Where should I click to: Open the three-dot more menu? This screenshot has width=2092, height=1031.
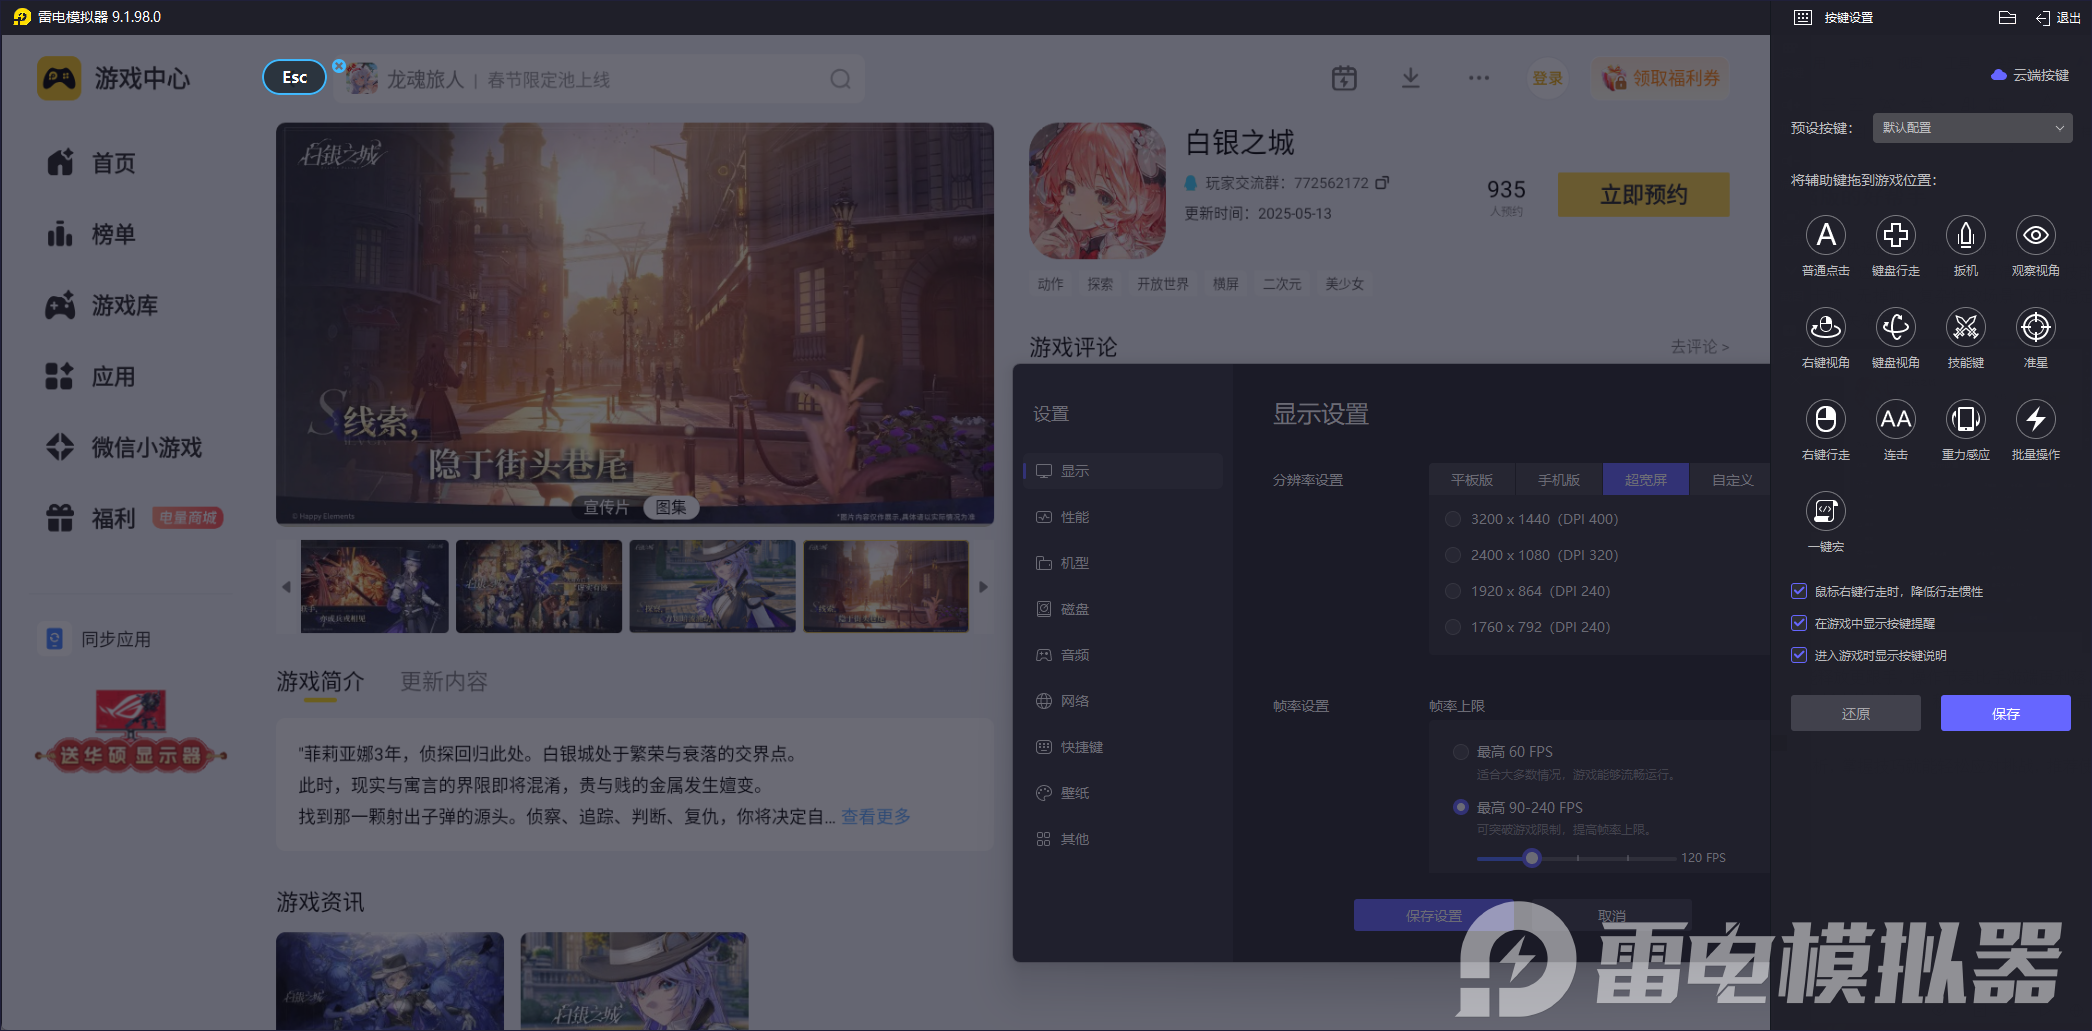click(1479, 78)
